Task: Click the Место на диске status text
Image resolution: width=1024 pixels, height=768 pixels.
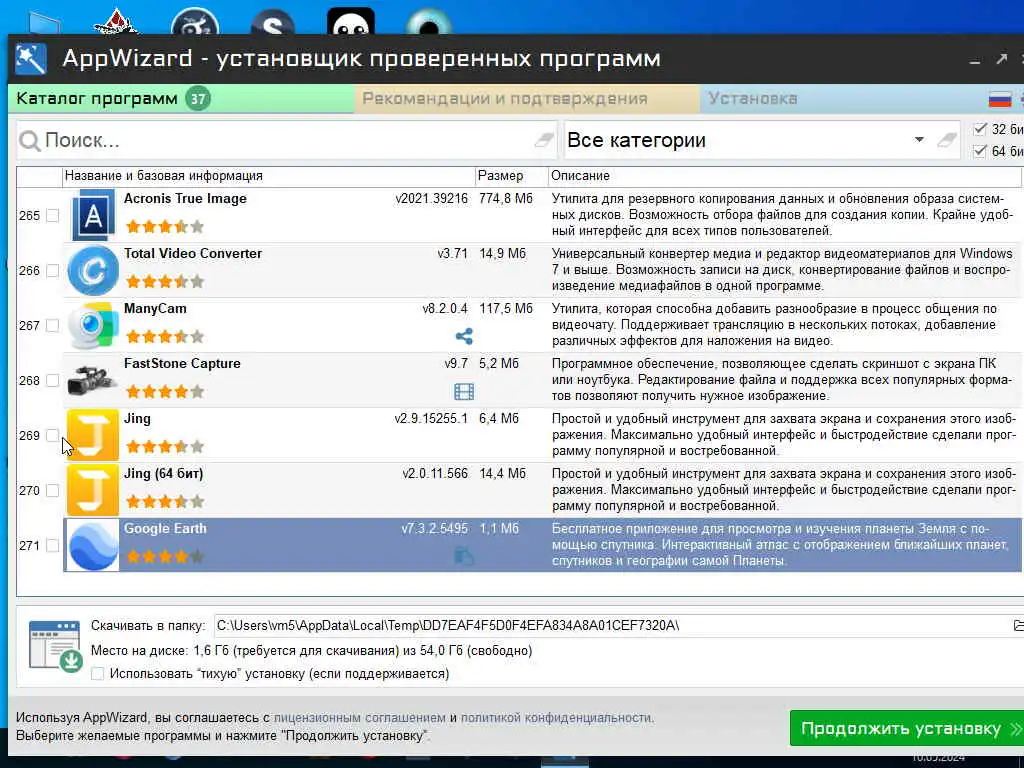Action: pos(312,651)
